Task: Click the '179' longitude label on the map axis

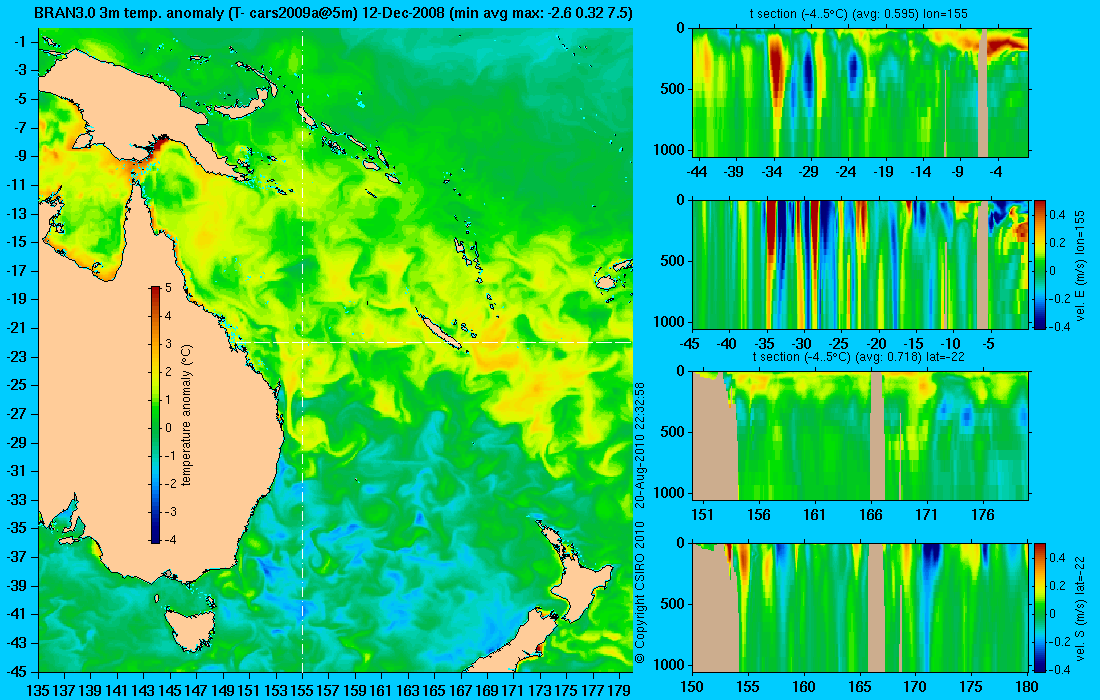Action: click(x=619, y=691)
